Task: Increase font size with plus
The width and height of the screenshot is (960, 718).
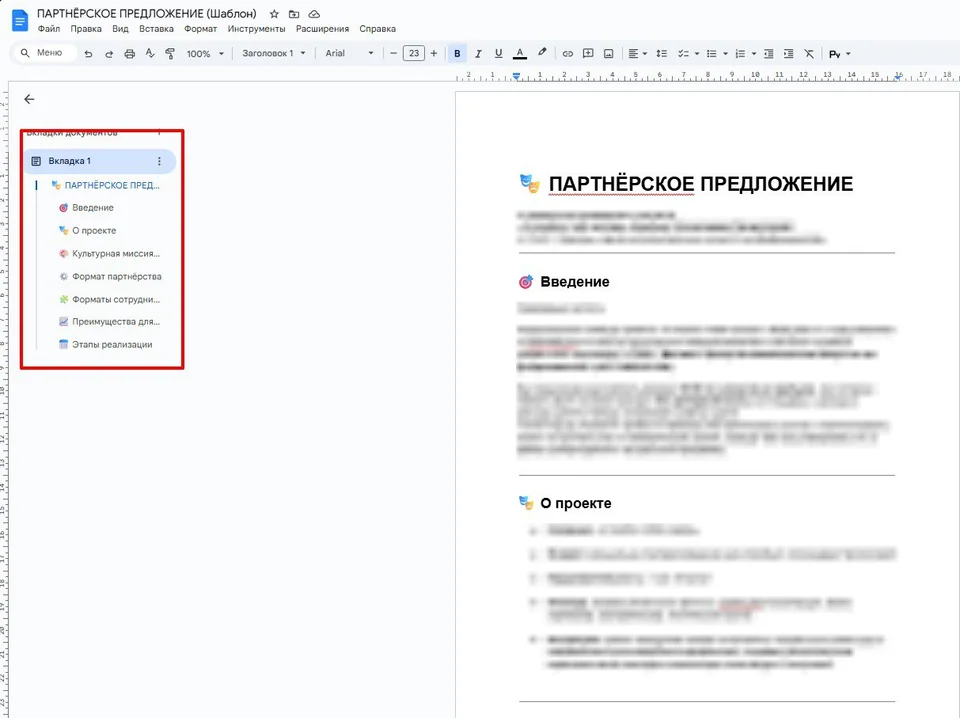Action: pyautogui.click(x=433, y=53)
